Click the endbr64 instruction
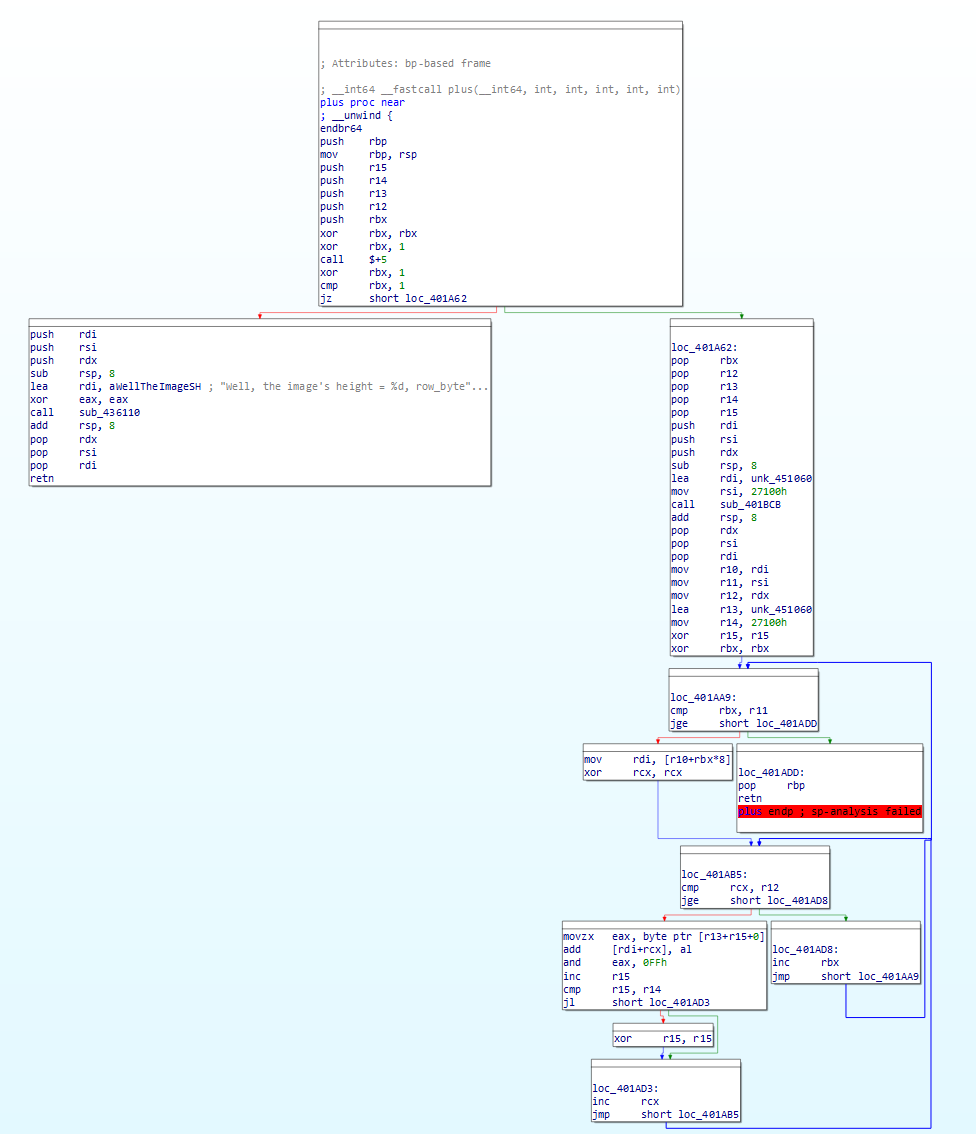 click(x=341, y=128)
